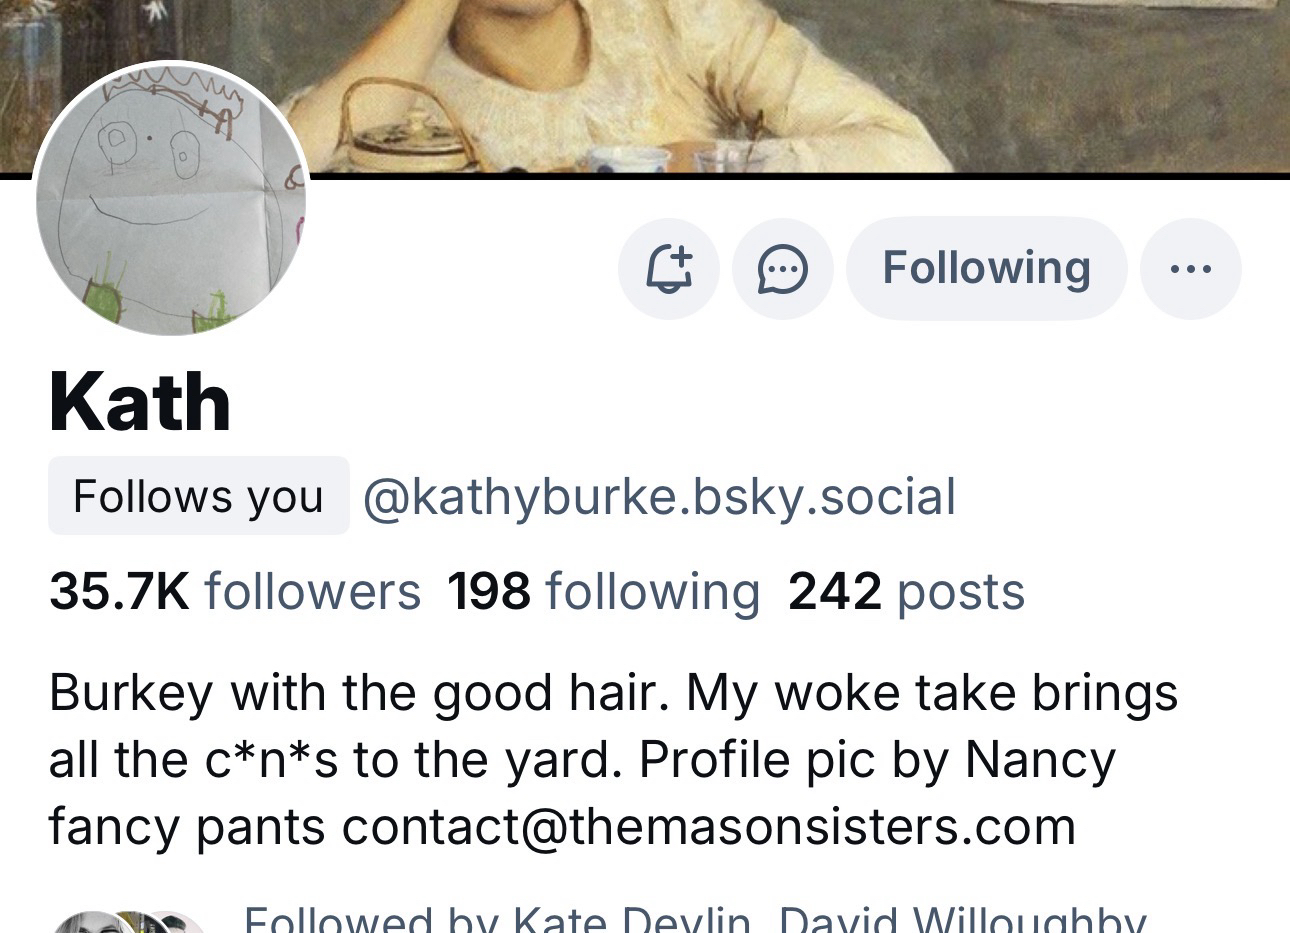
Task: View Kath's hand-drawn profile picture
Action: 172,199
